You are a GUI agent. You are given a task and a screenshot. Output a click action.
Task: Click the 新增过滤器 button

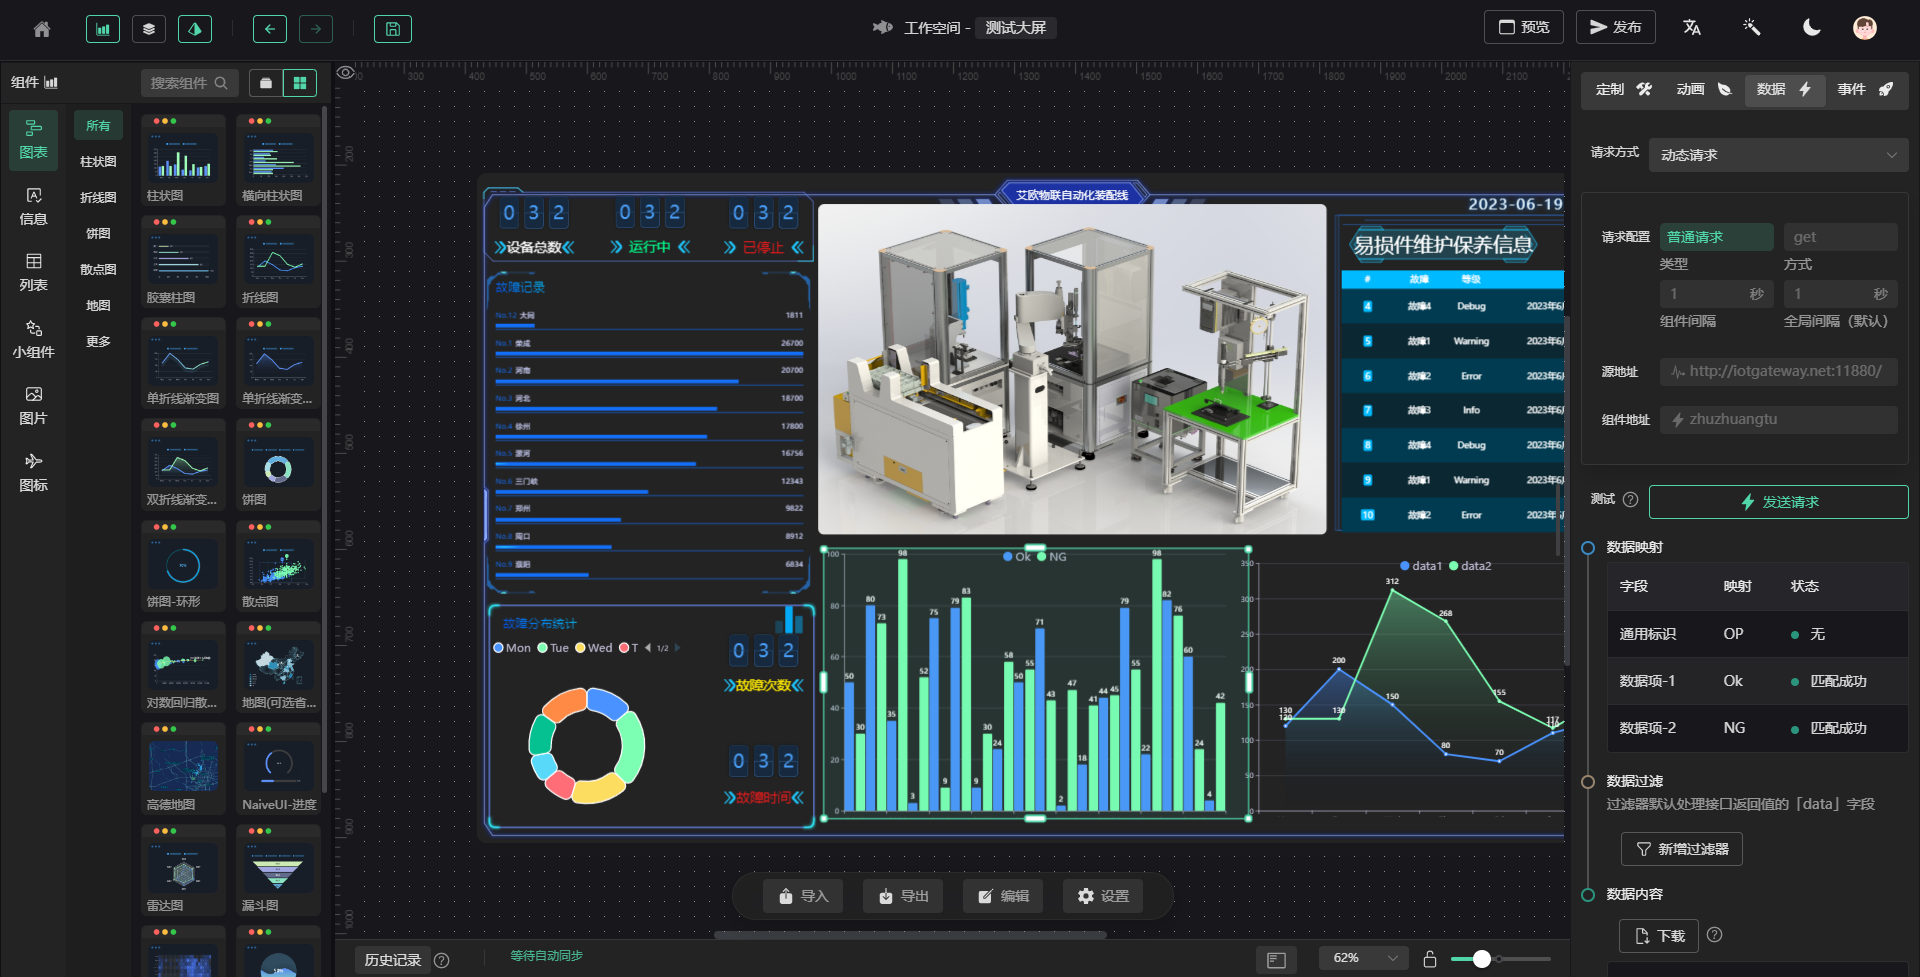coord(1682,849)
